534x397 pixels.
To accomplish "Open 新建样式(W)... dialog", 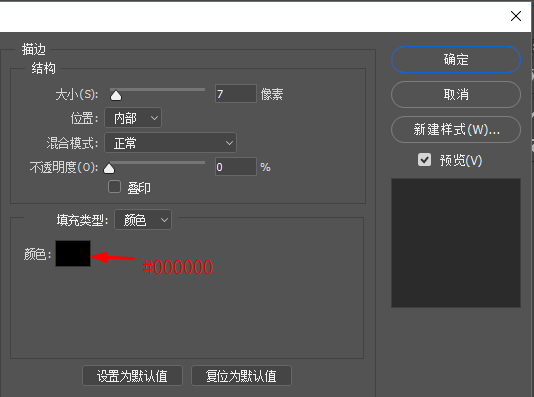I will (x=456, y=129).
